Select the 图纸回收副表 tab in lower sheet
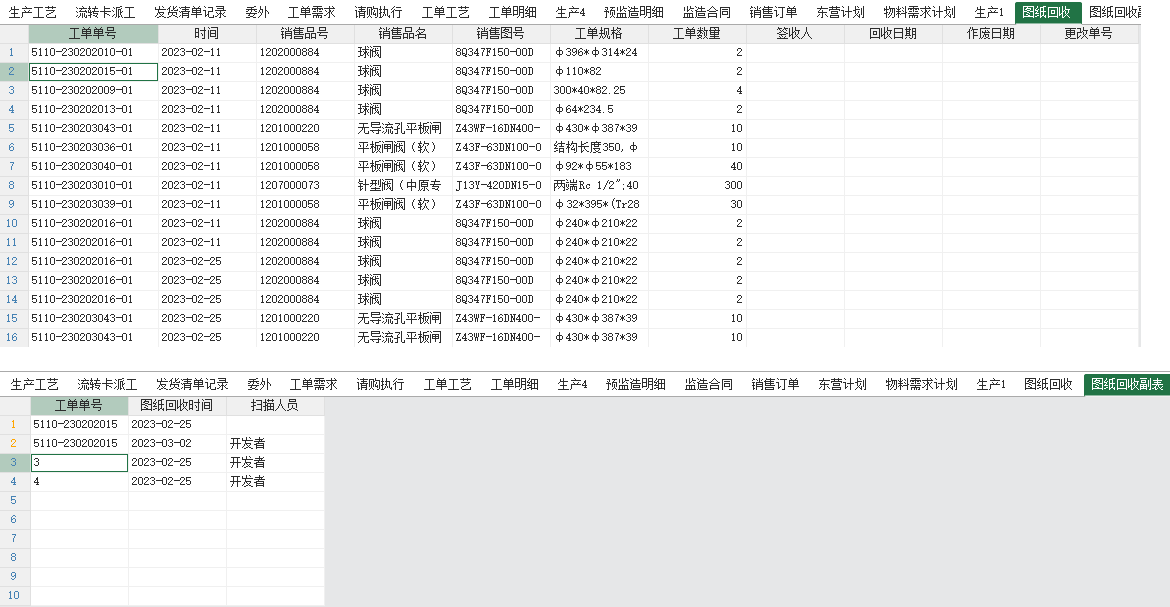This screenshot has width=1170, height=607. point(1127,385)
